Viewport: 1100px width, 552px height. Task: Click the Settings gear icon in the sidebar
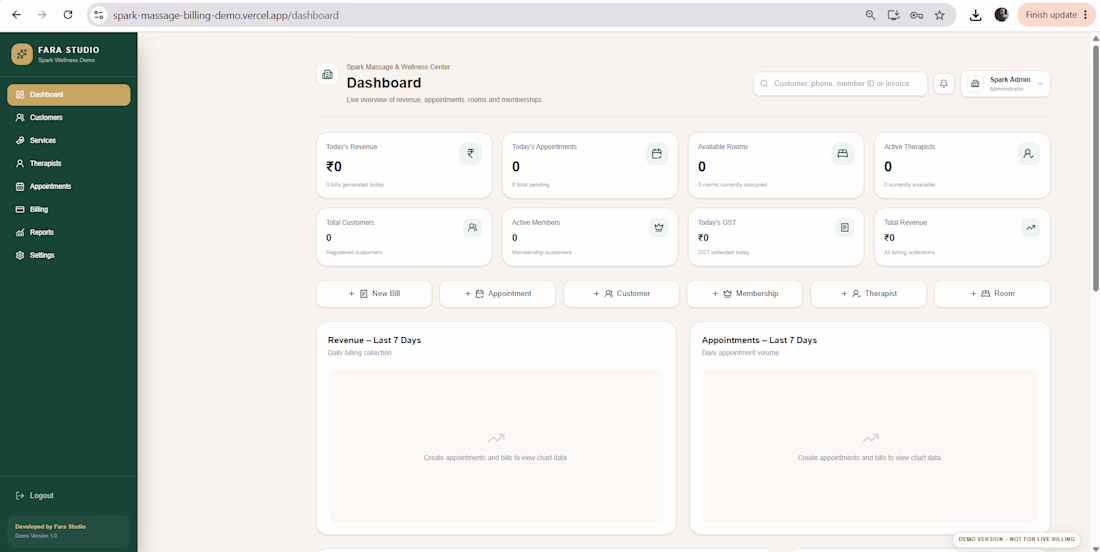20,255
